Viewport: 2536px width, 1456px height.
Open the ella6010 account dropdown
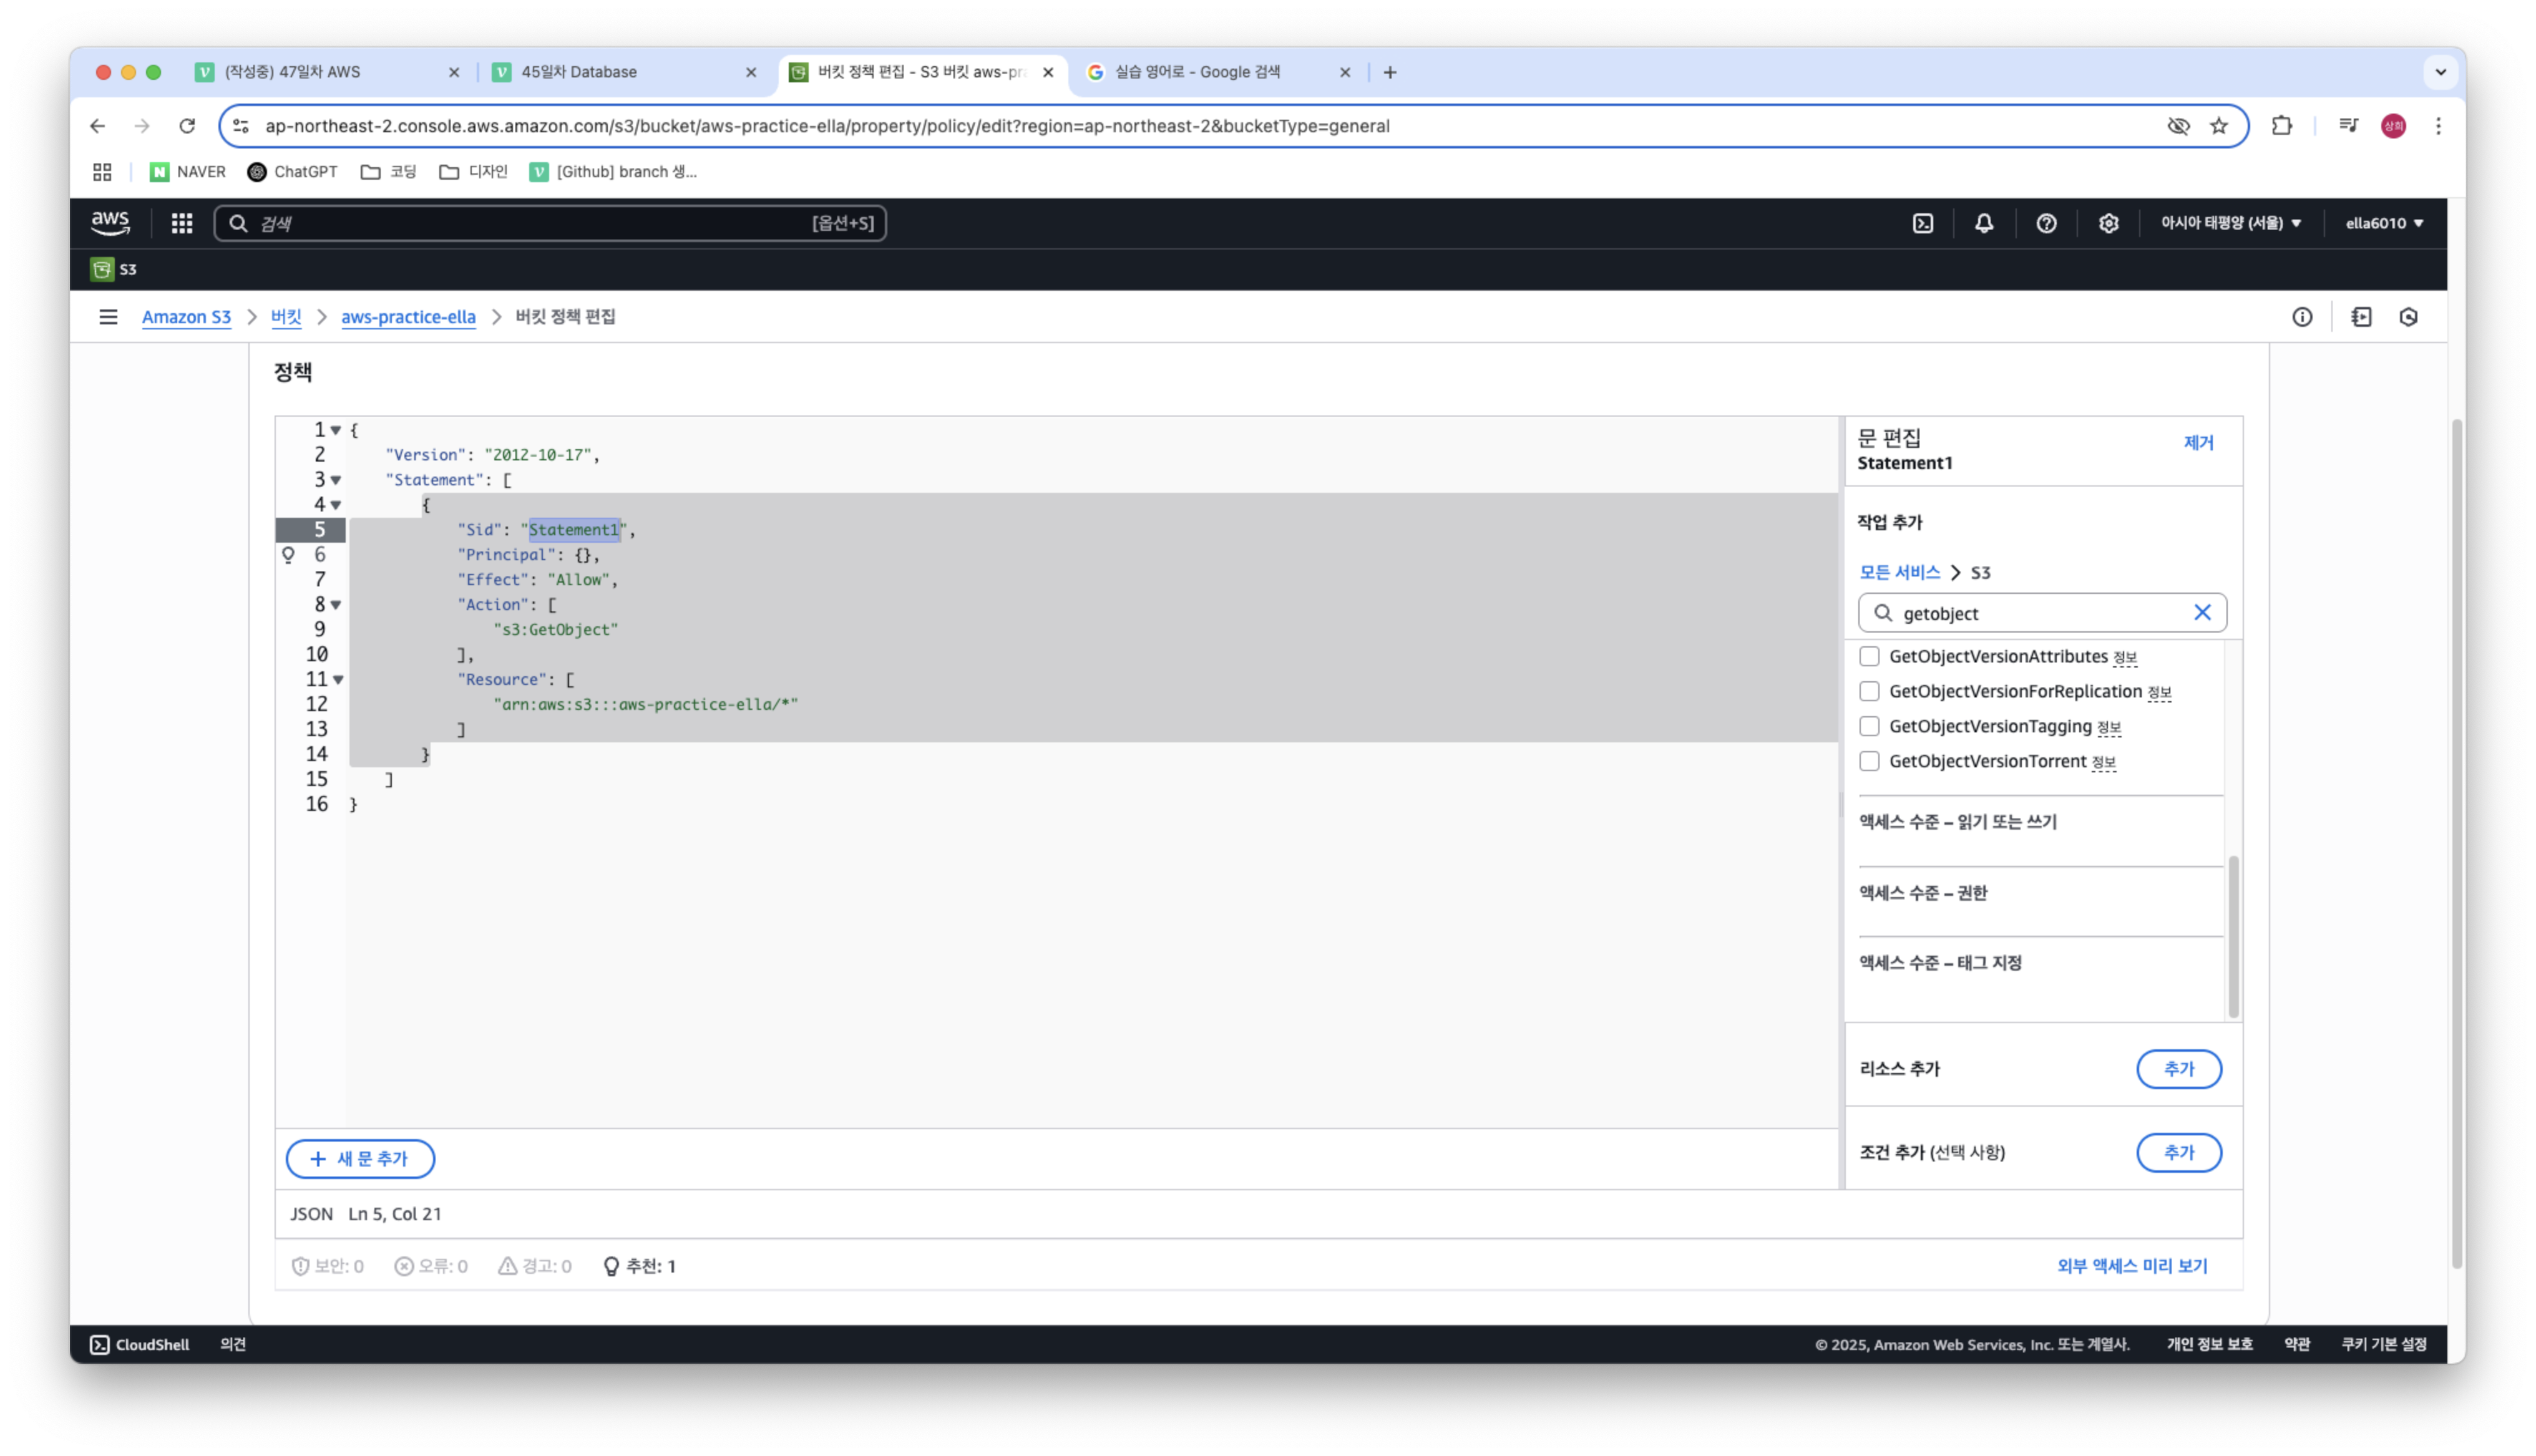click(2384, 223)
